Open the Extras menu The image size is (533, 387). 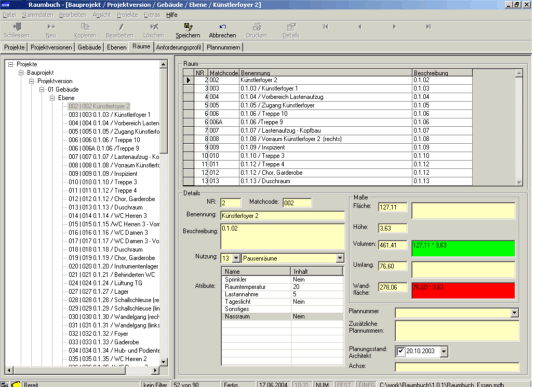coord(152,15)
